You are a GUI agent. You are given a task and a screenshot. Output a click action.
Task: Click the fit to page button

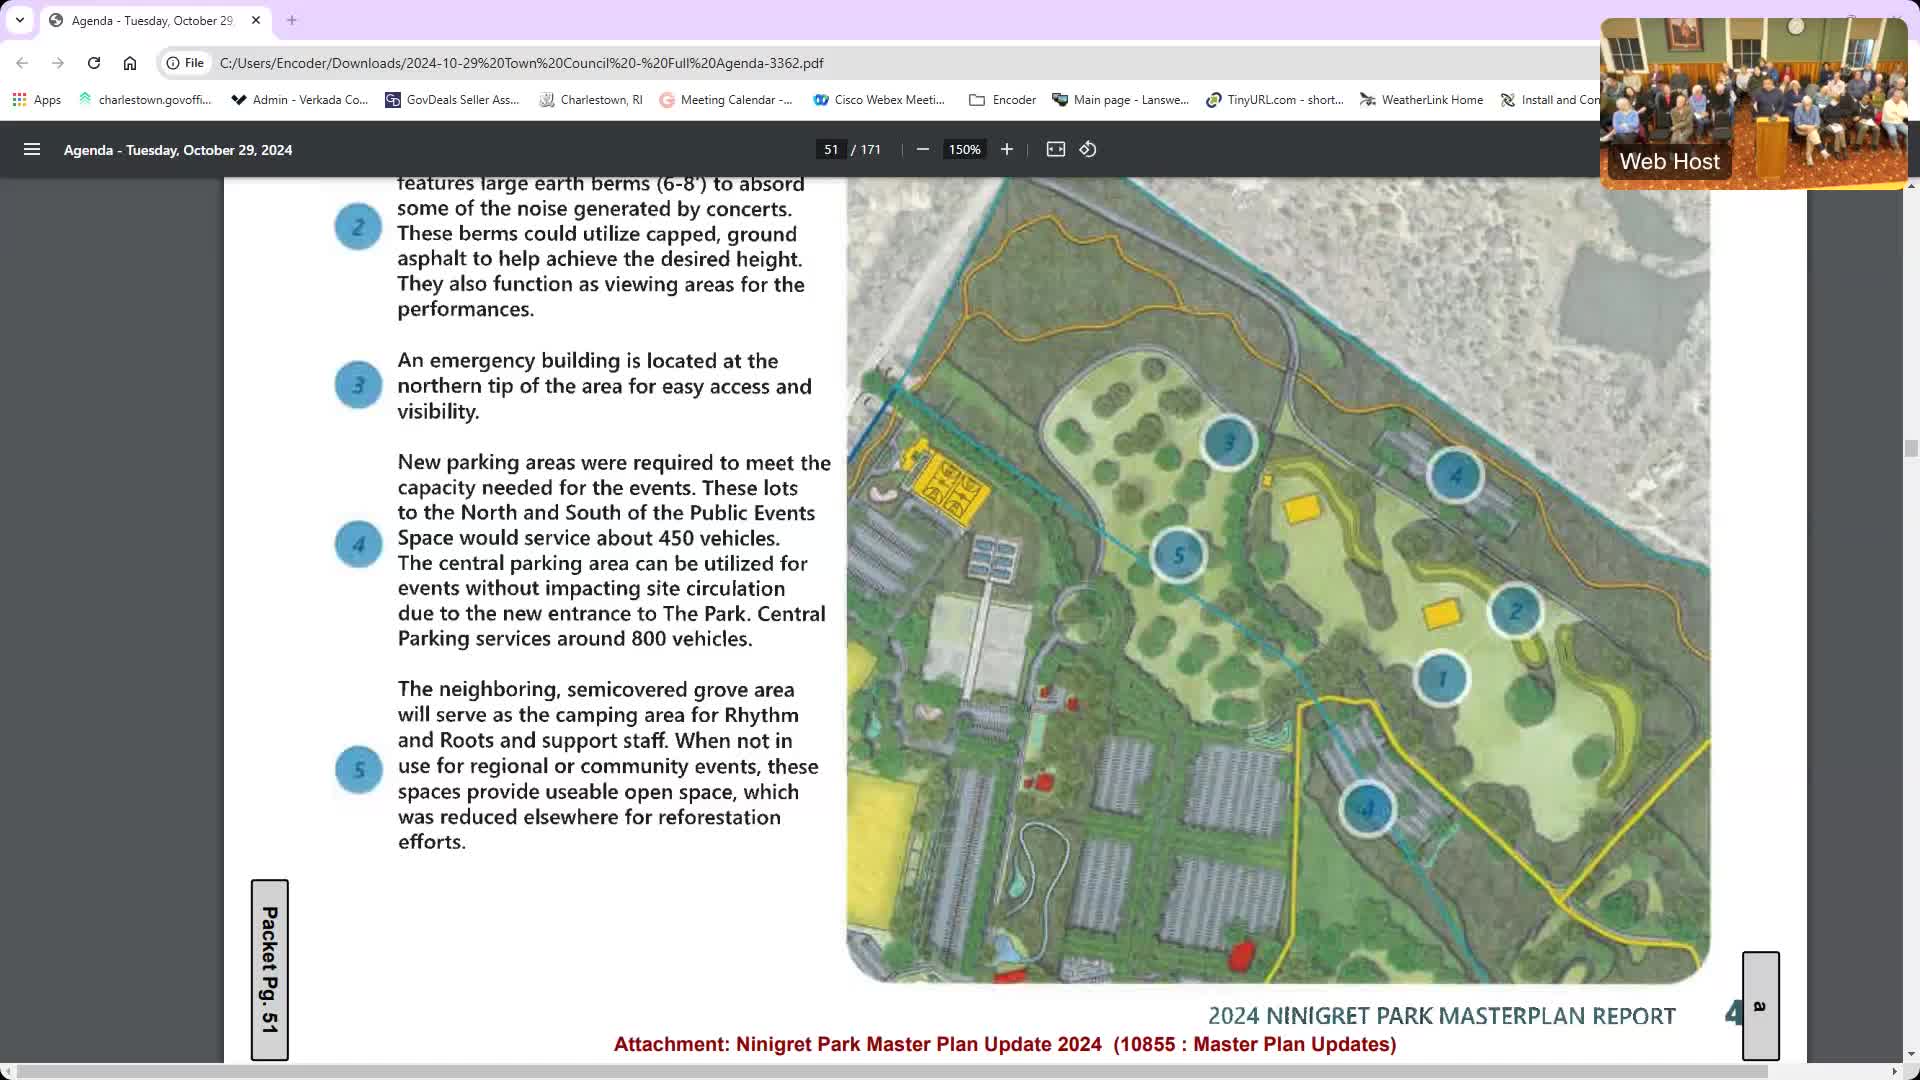click(1056, 149)
